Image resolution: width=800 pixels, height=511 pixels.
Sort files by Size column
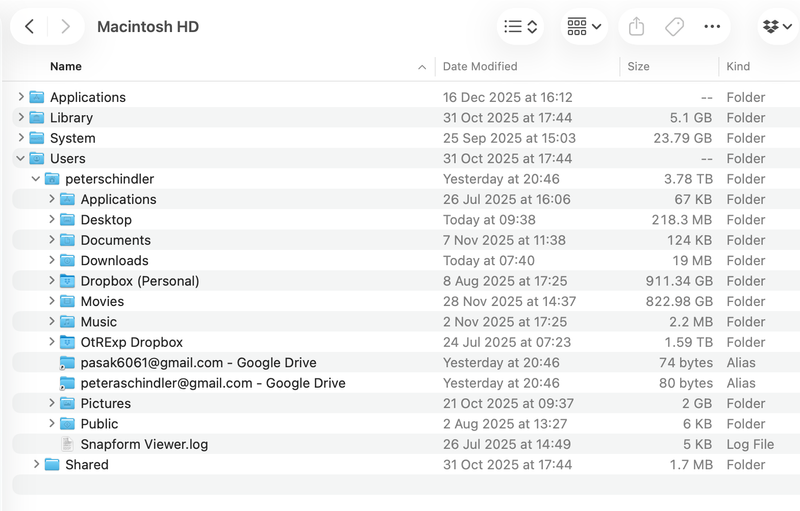tap(638, 67)
